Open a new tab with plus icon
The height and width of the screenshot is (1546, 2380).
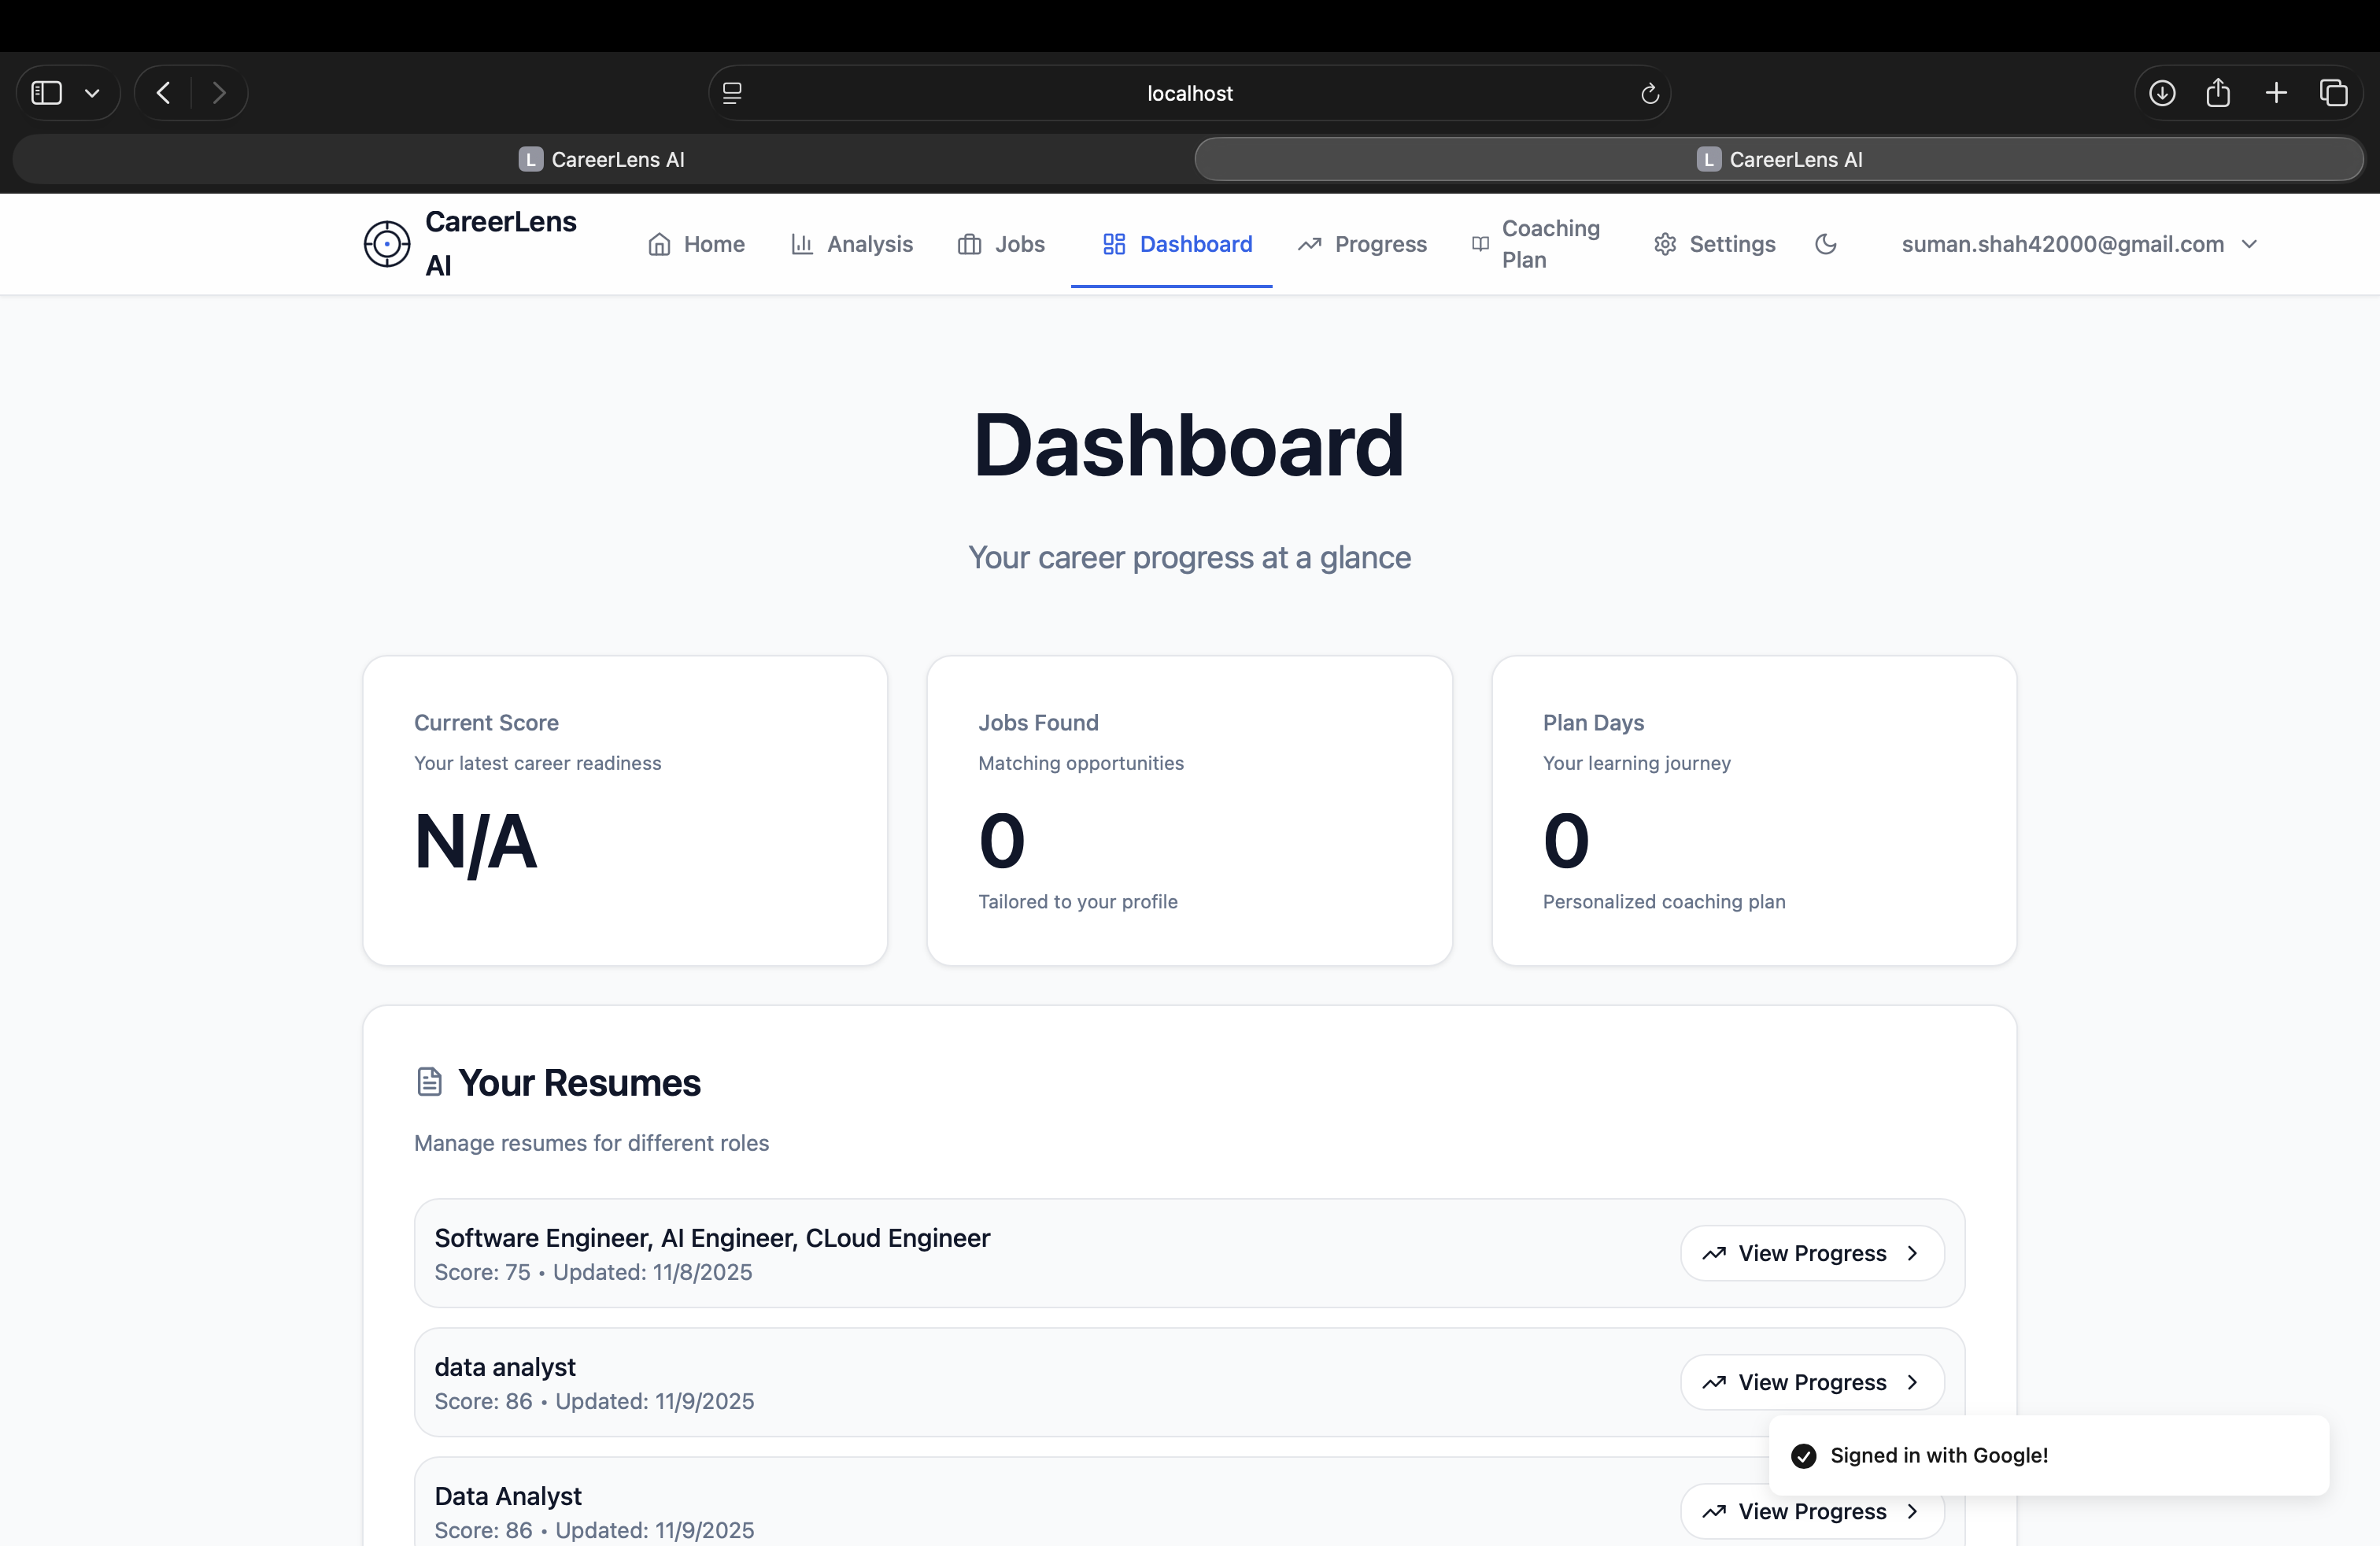coord(2276,93)
